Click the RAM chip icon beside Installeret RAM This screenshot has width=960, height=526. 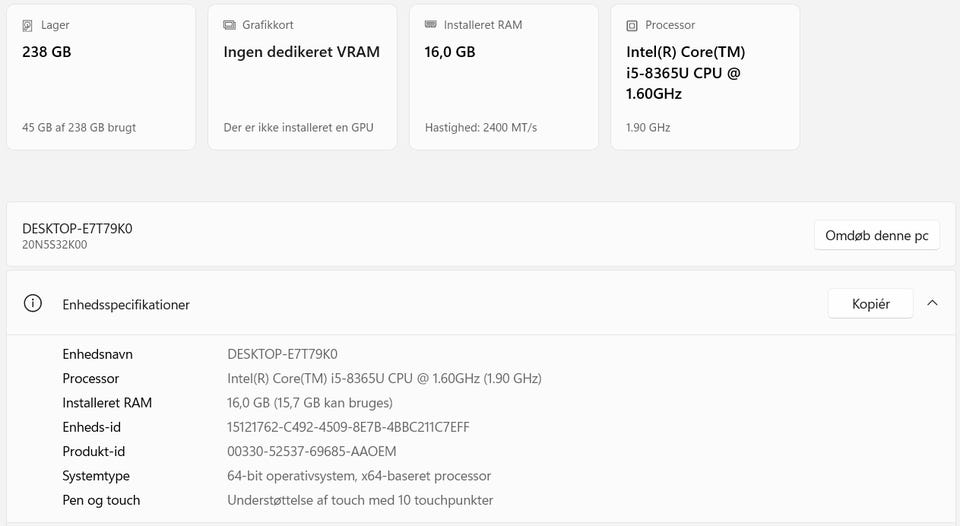click(430, 24)
